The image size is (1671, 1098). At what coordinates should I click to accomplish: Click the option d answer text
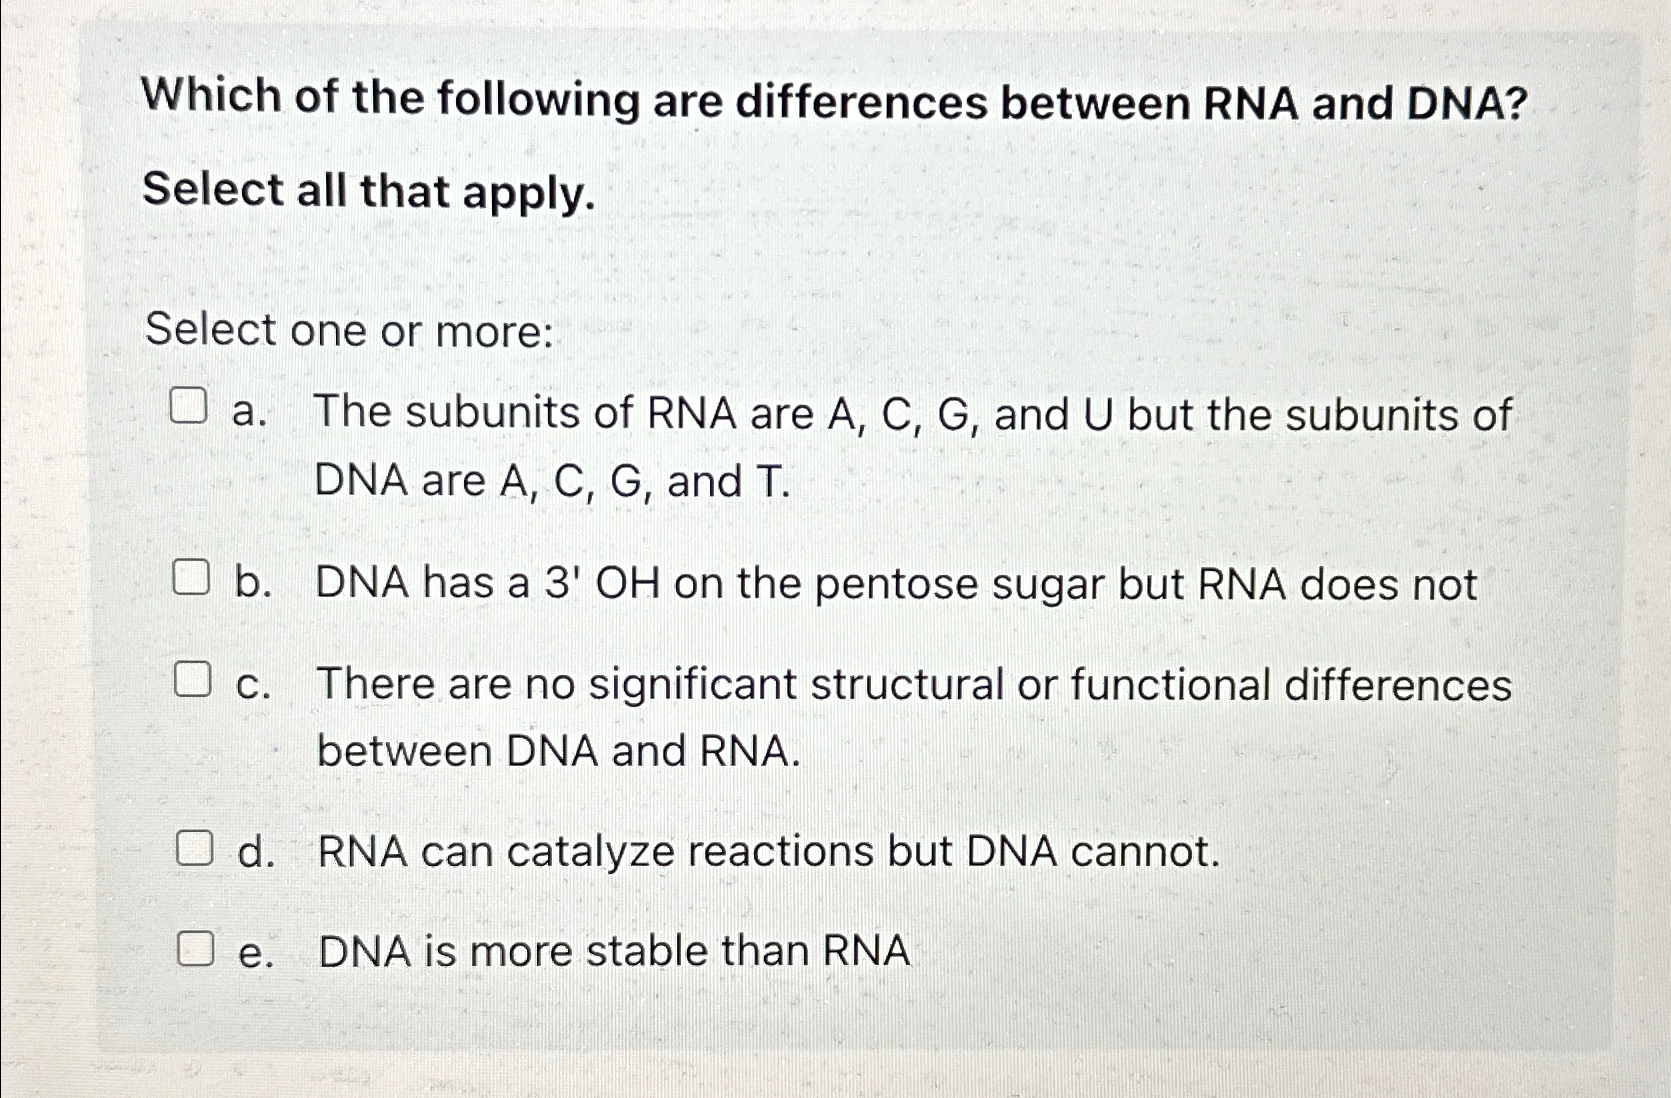[x=766, y=851]
